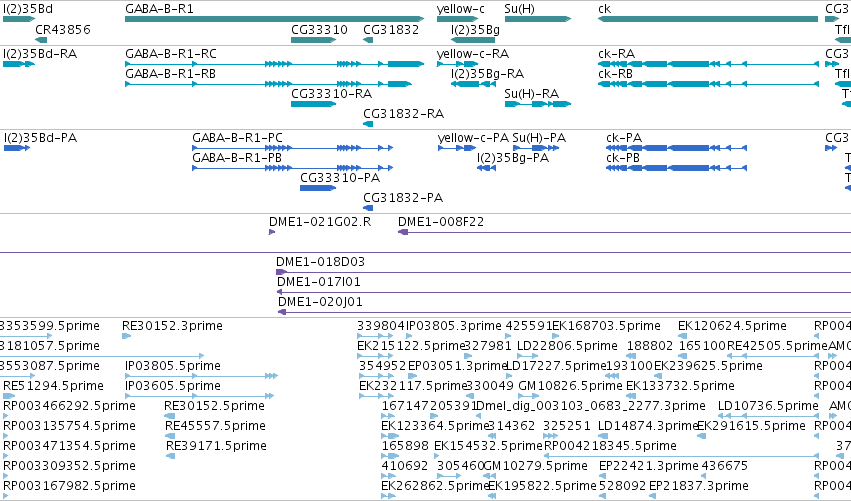Select the GABA-B-R1-RB transcript label
Viewport: 851px width, 501px height.
(170, 74)
